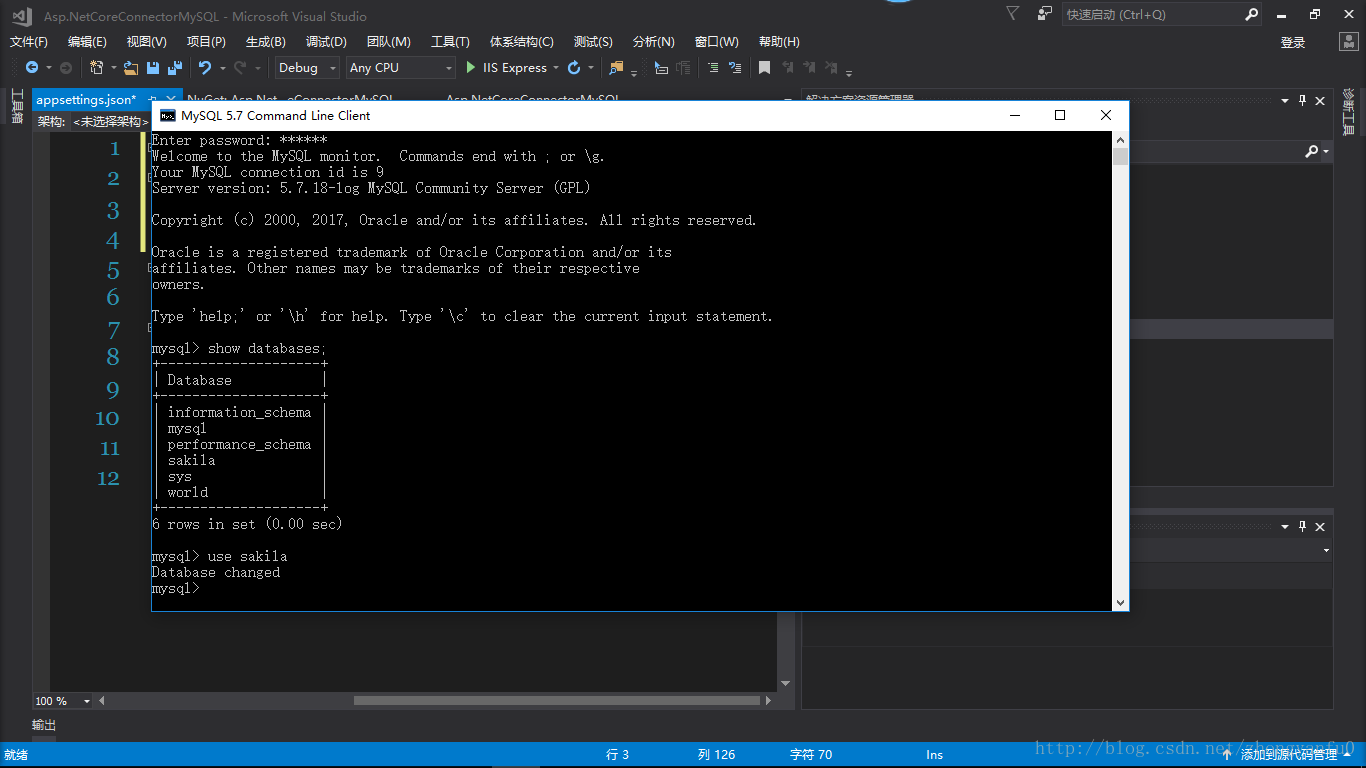Click the uncomment selection icon
The height and width of the screenshot is (768, 1366).
point(735,68)
